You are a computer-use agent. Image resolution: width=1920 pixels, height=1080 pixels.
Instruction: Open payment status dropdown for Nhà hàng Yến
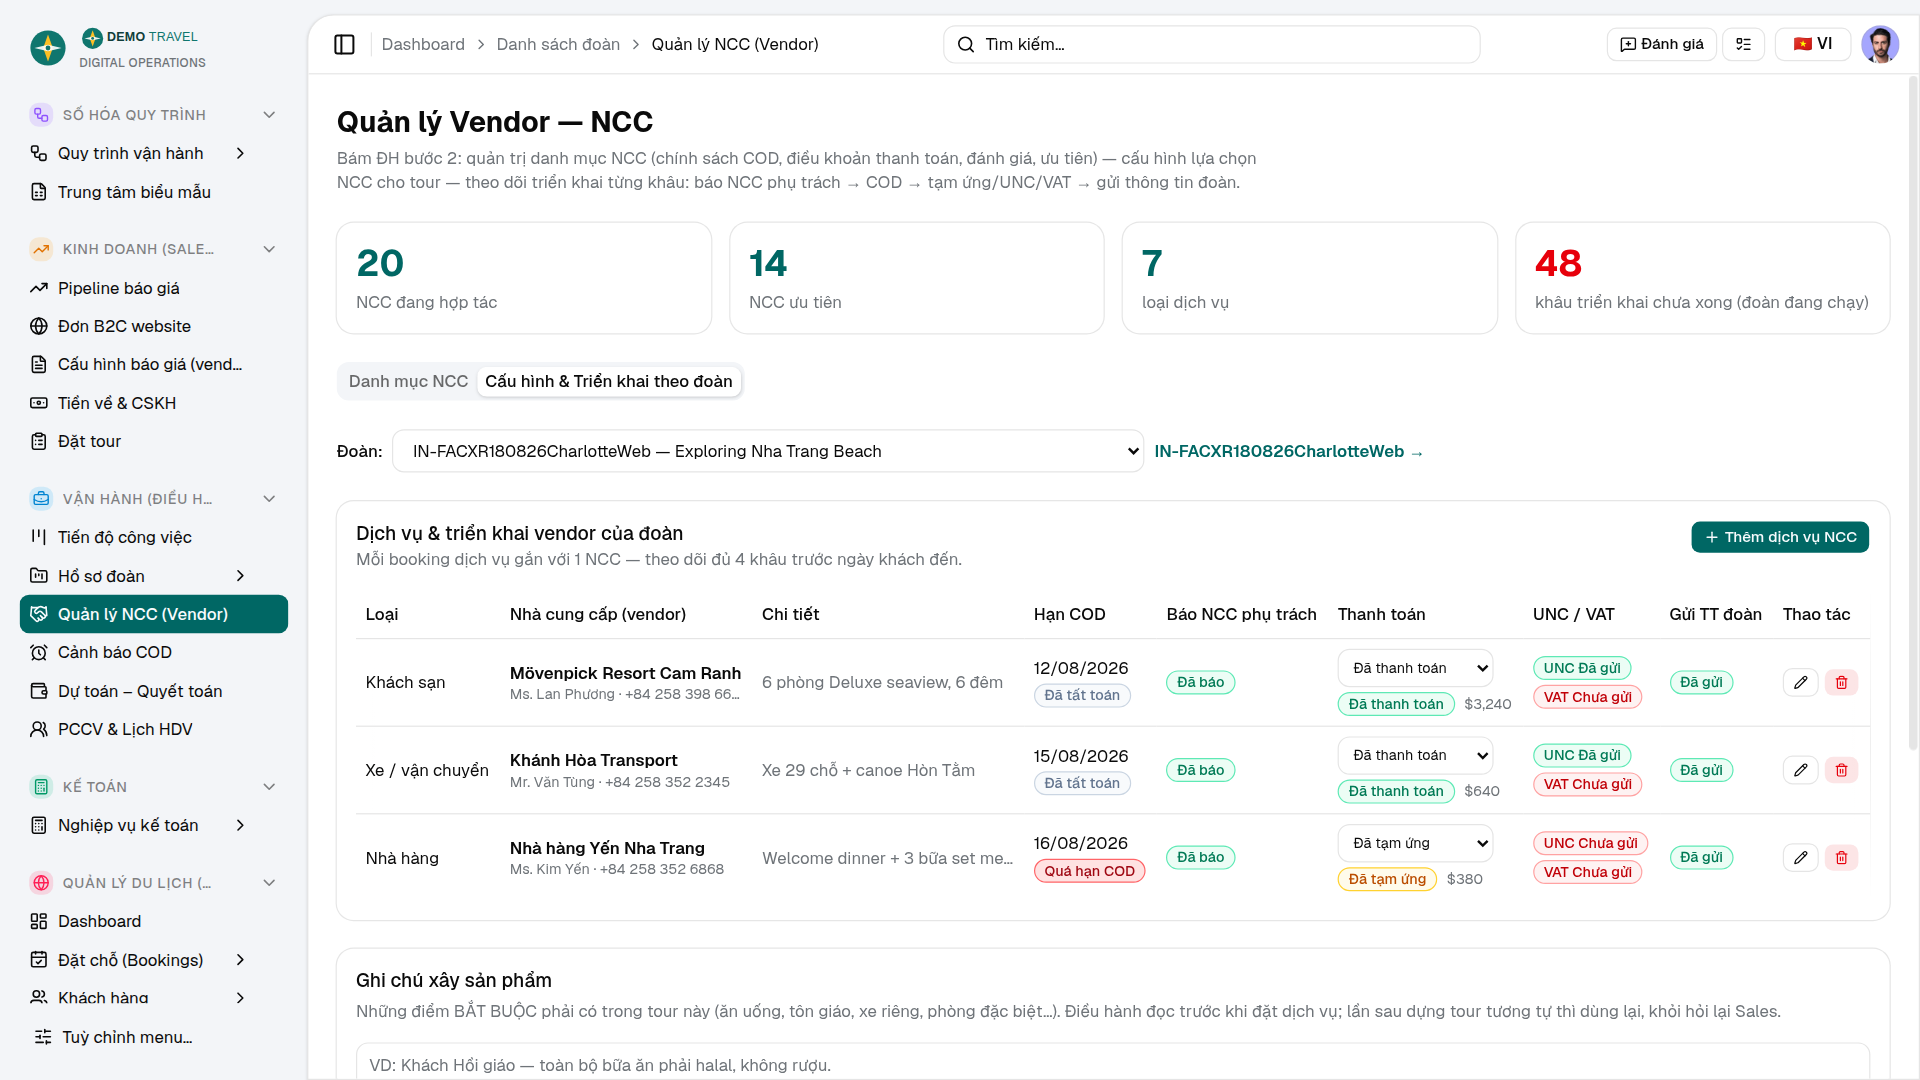1415,843
